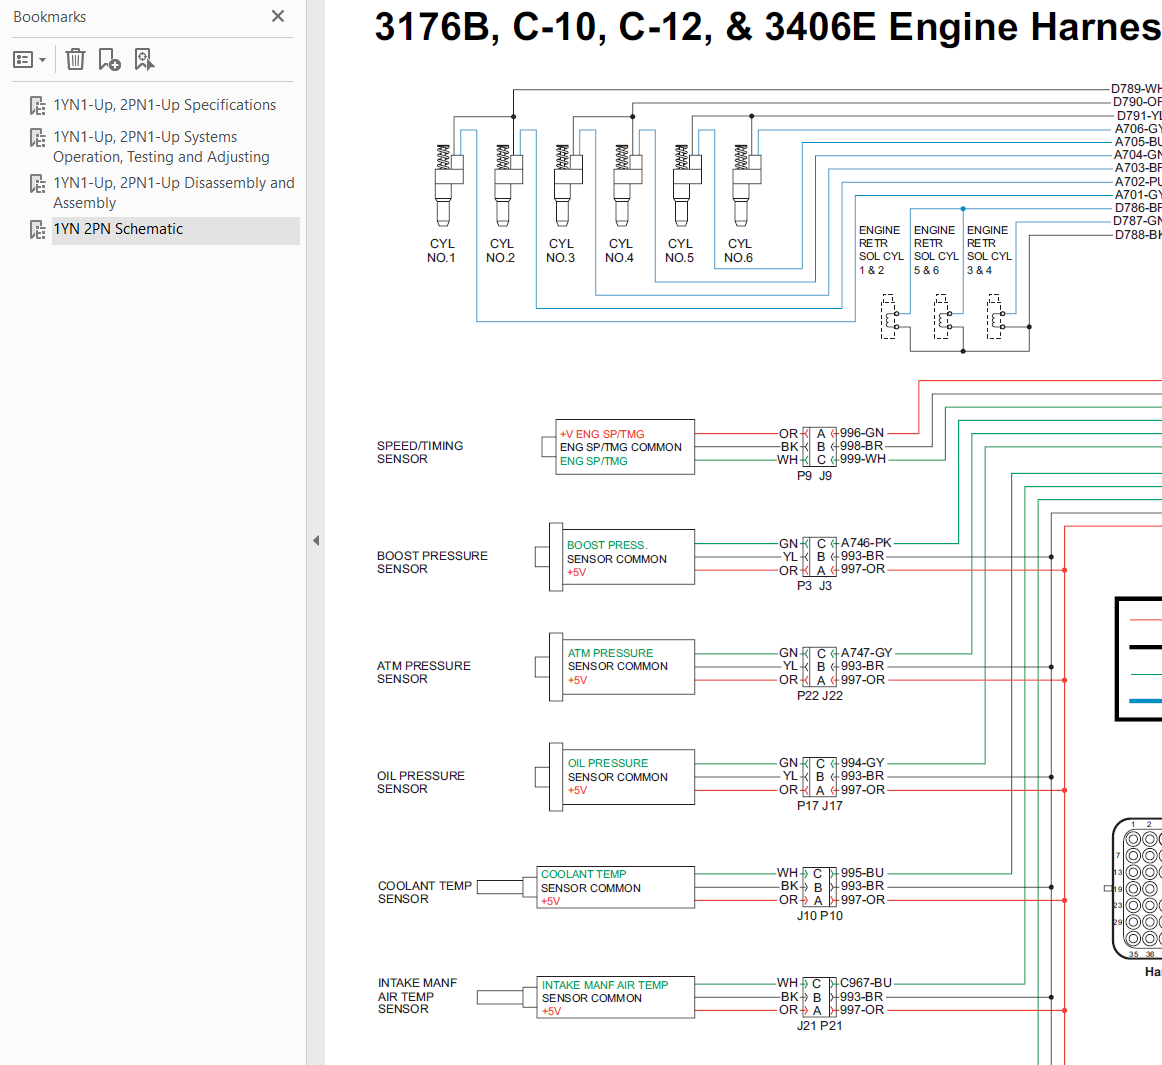Open Disassembly and Assembly bookmark
Screen dimensions: 1162x1065
pos(173,193)
